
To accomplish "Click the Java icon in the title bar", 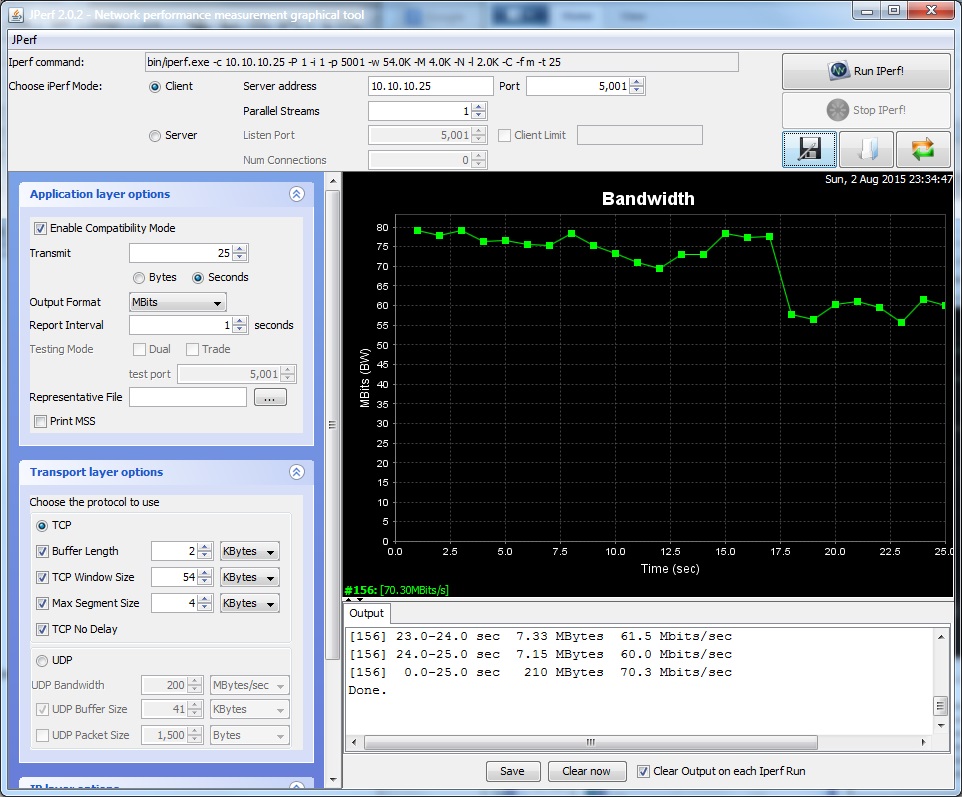I will point(16,13).
